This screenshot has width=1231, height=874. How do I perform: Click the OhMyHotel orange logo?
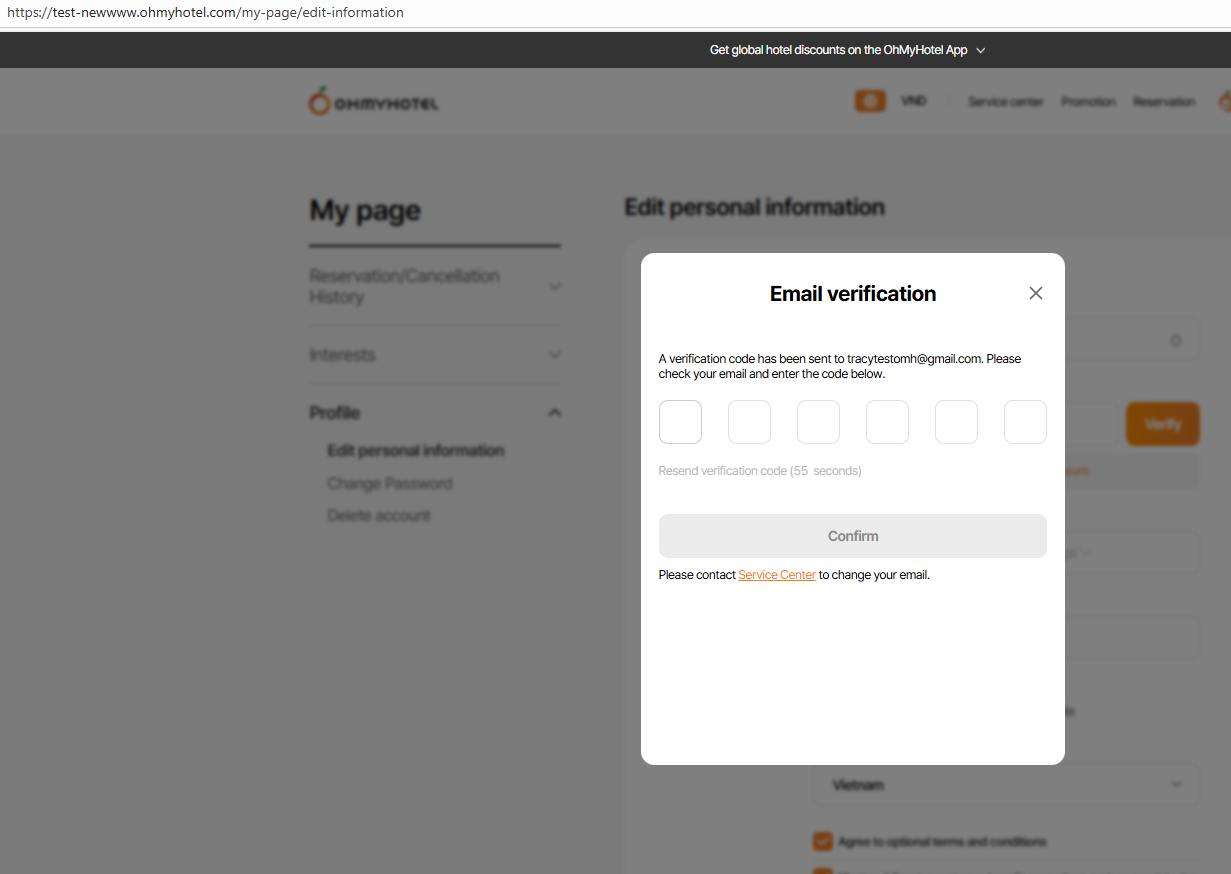(x=319, y=101)
